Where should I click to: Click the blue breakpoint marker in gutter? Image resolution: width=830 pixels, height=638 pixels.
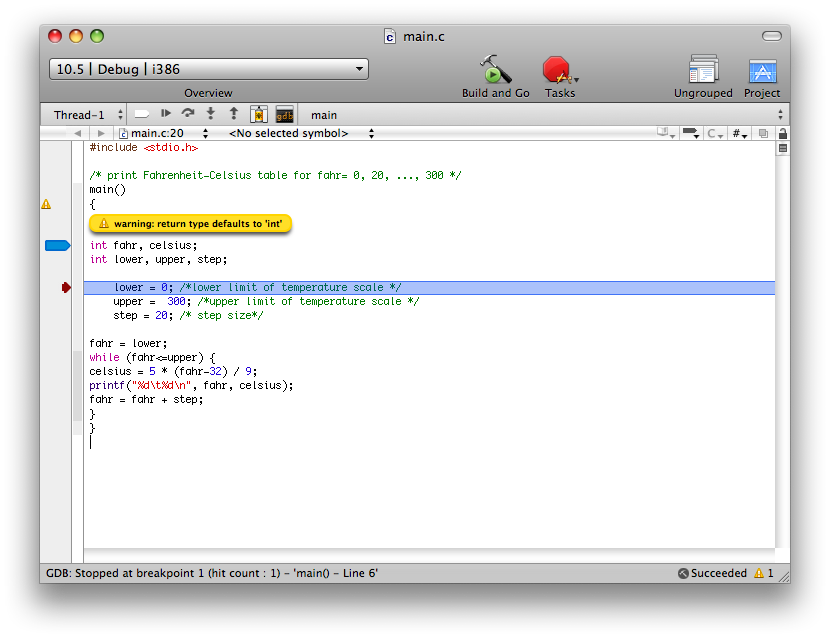pos(57,245)
